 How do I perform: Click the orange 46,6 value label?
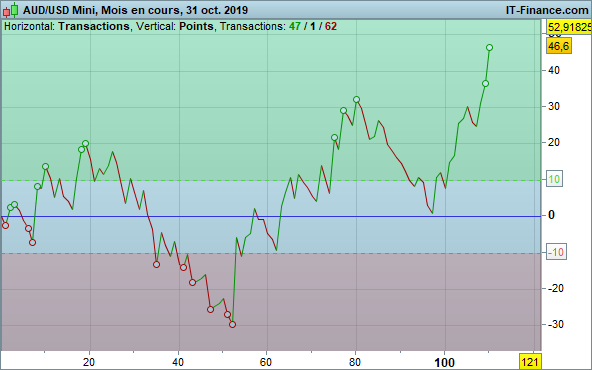point(559,46)
